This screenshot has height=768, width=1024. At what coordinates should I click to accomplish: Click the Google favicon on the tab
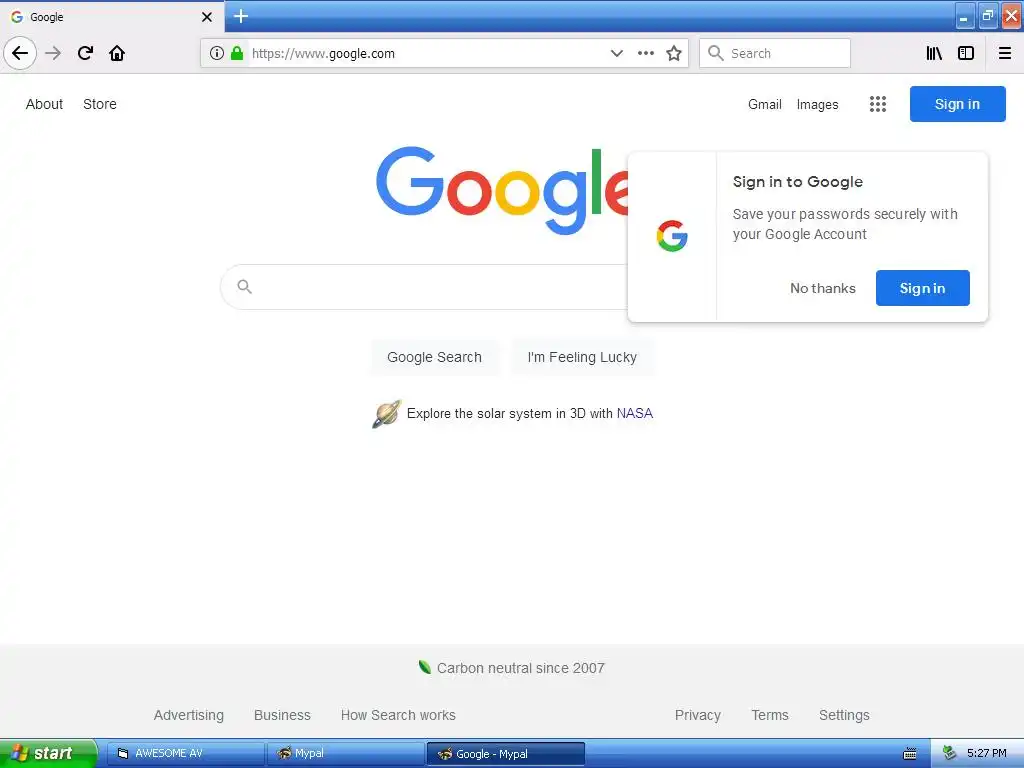[x=17, y=17]
